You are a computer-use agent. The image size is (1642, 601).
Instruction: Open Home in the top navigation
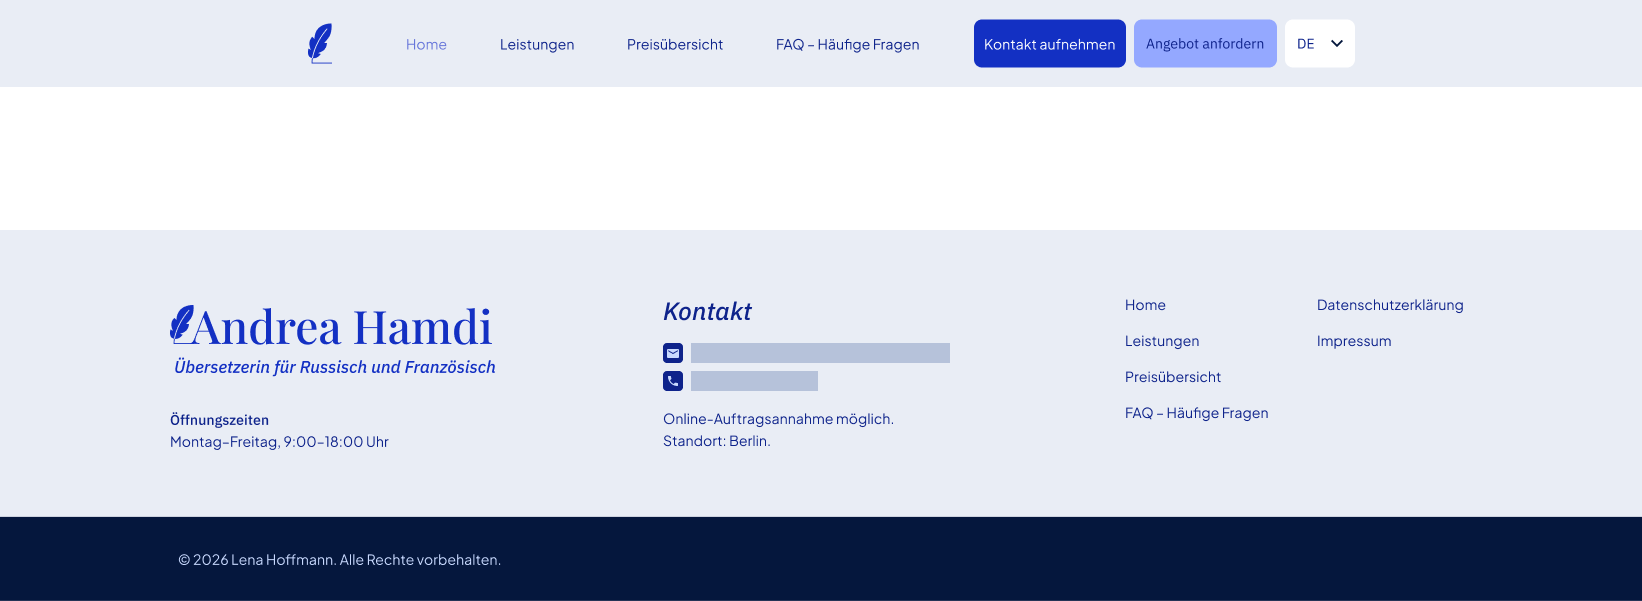426,45
